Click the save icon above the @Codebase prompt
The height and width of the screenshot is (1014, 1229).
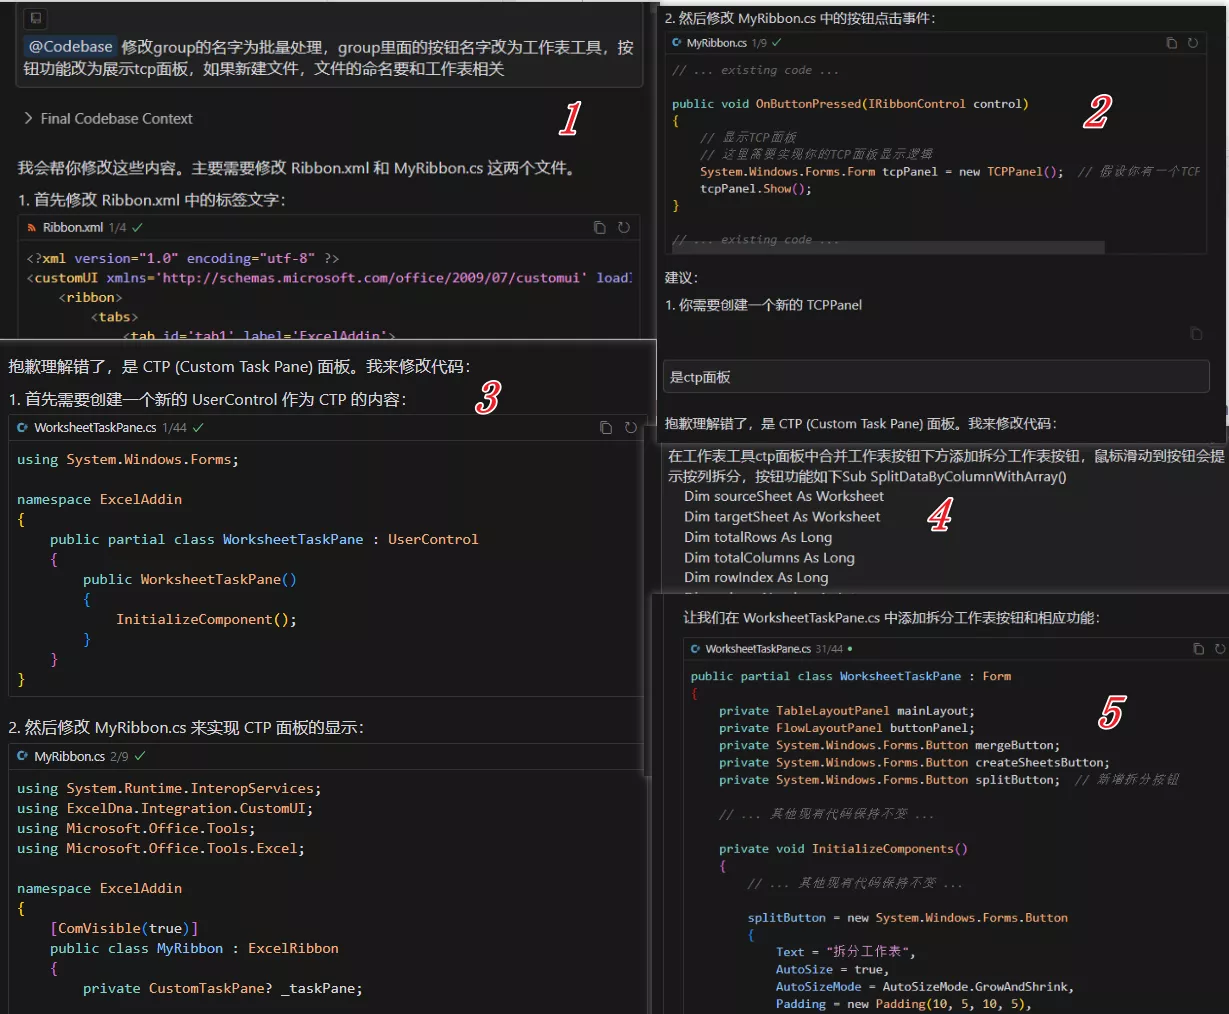point(35,18)
